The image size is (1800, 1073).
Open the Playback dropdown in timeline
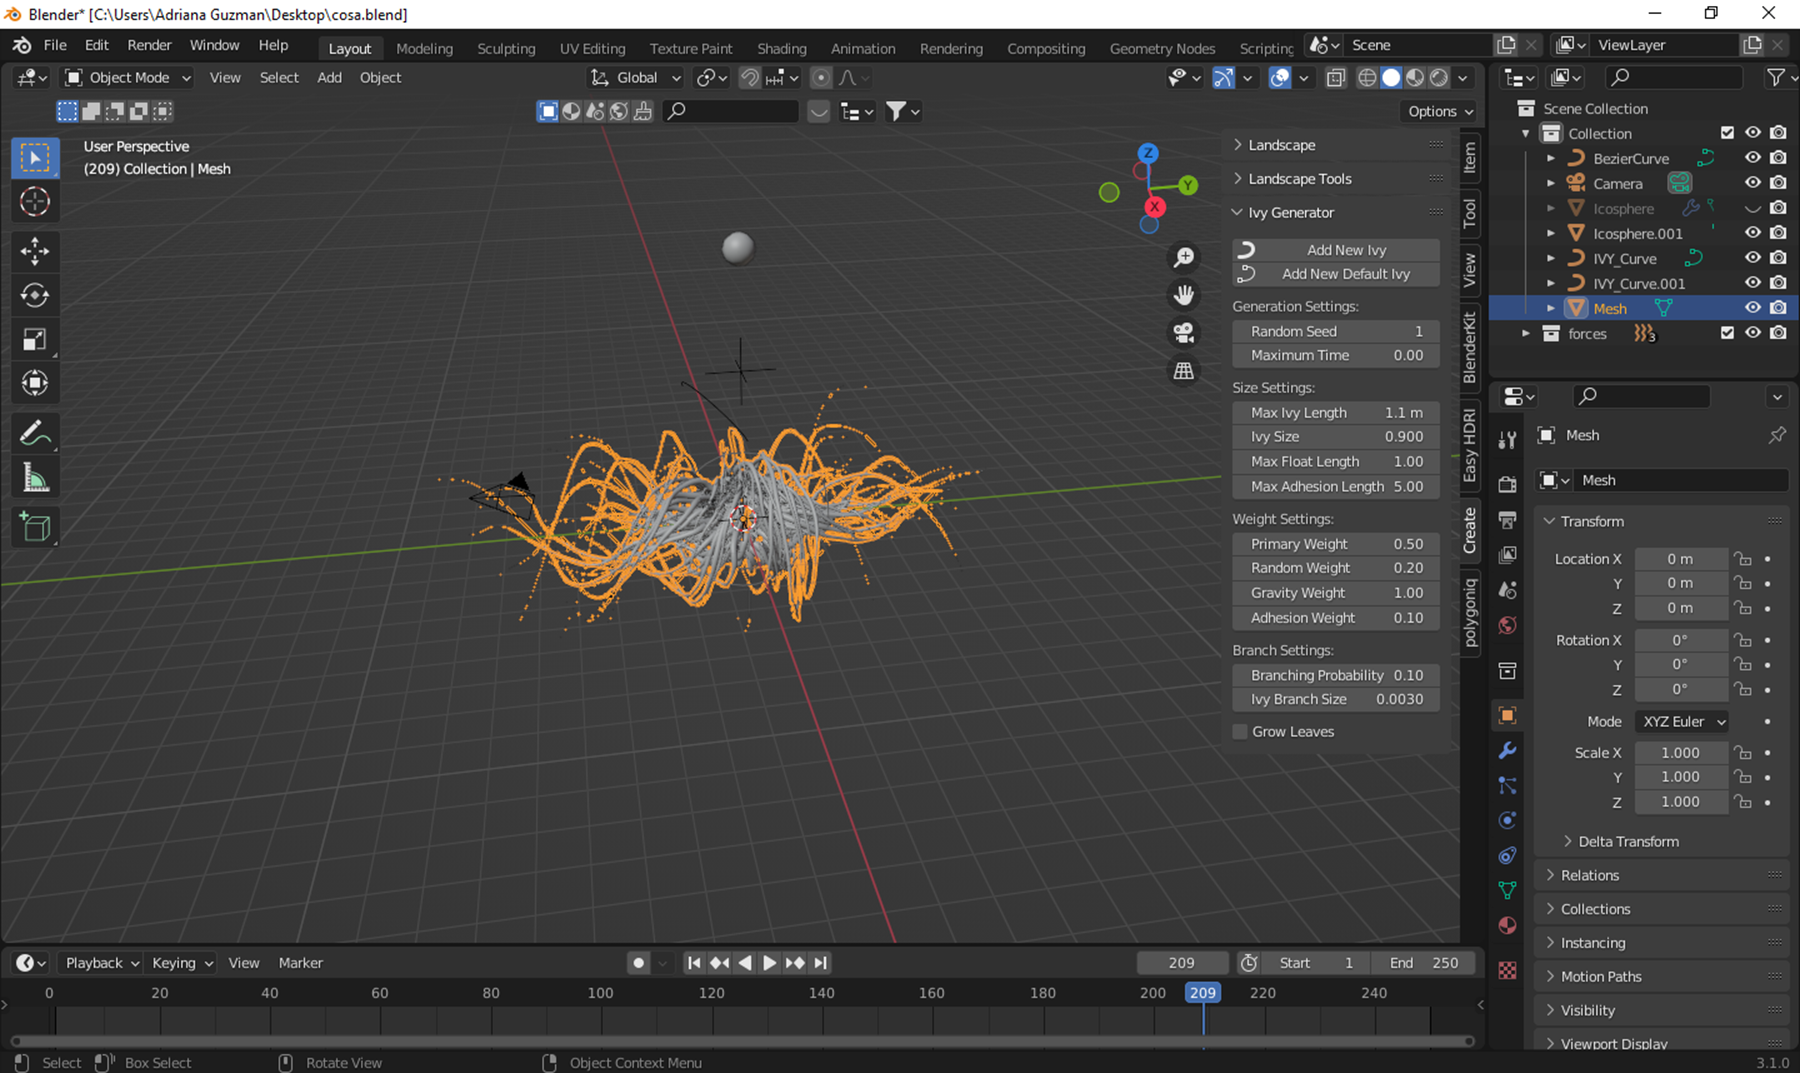point(101,963)
